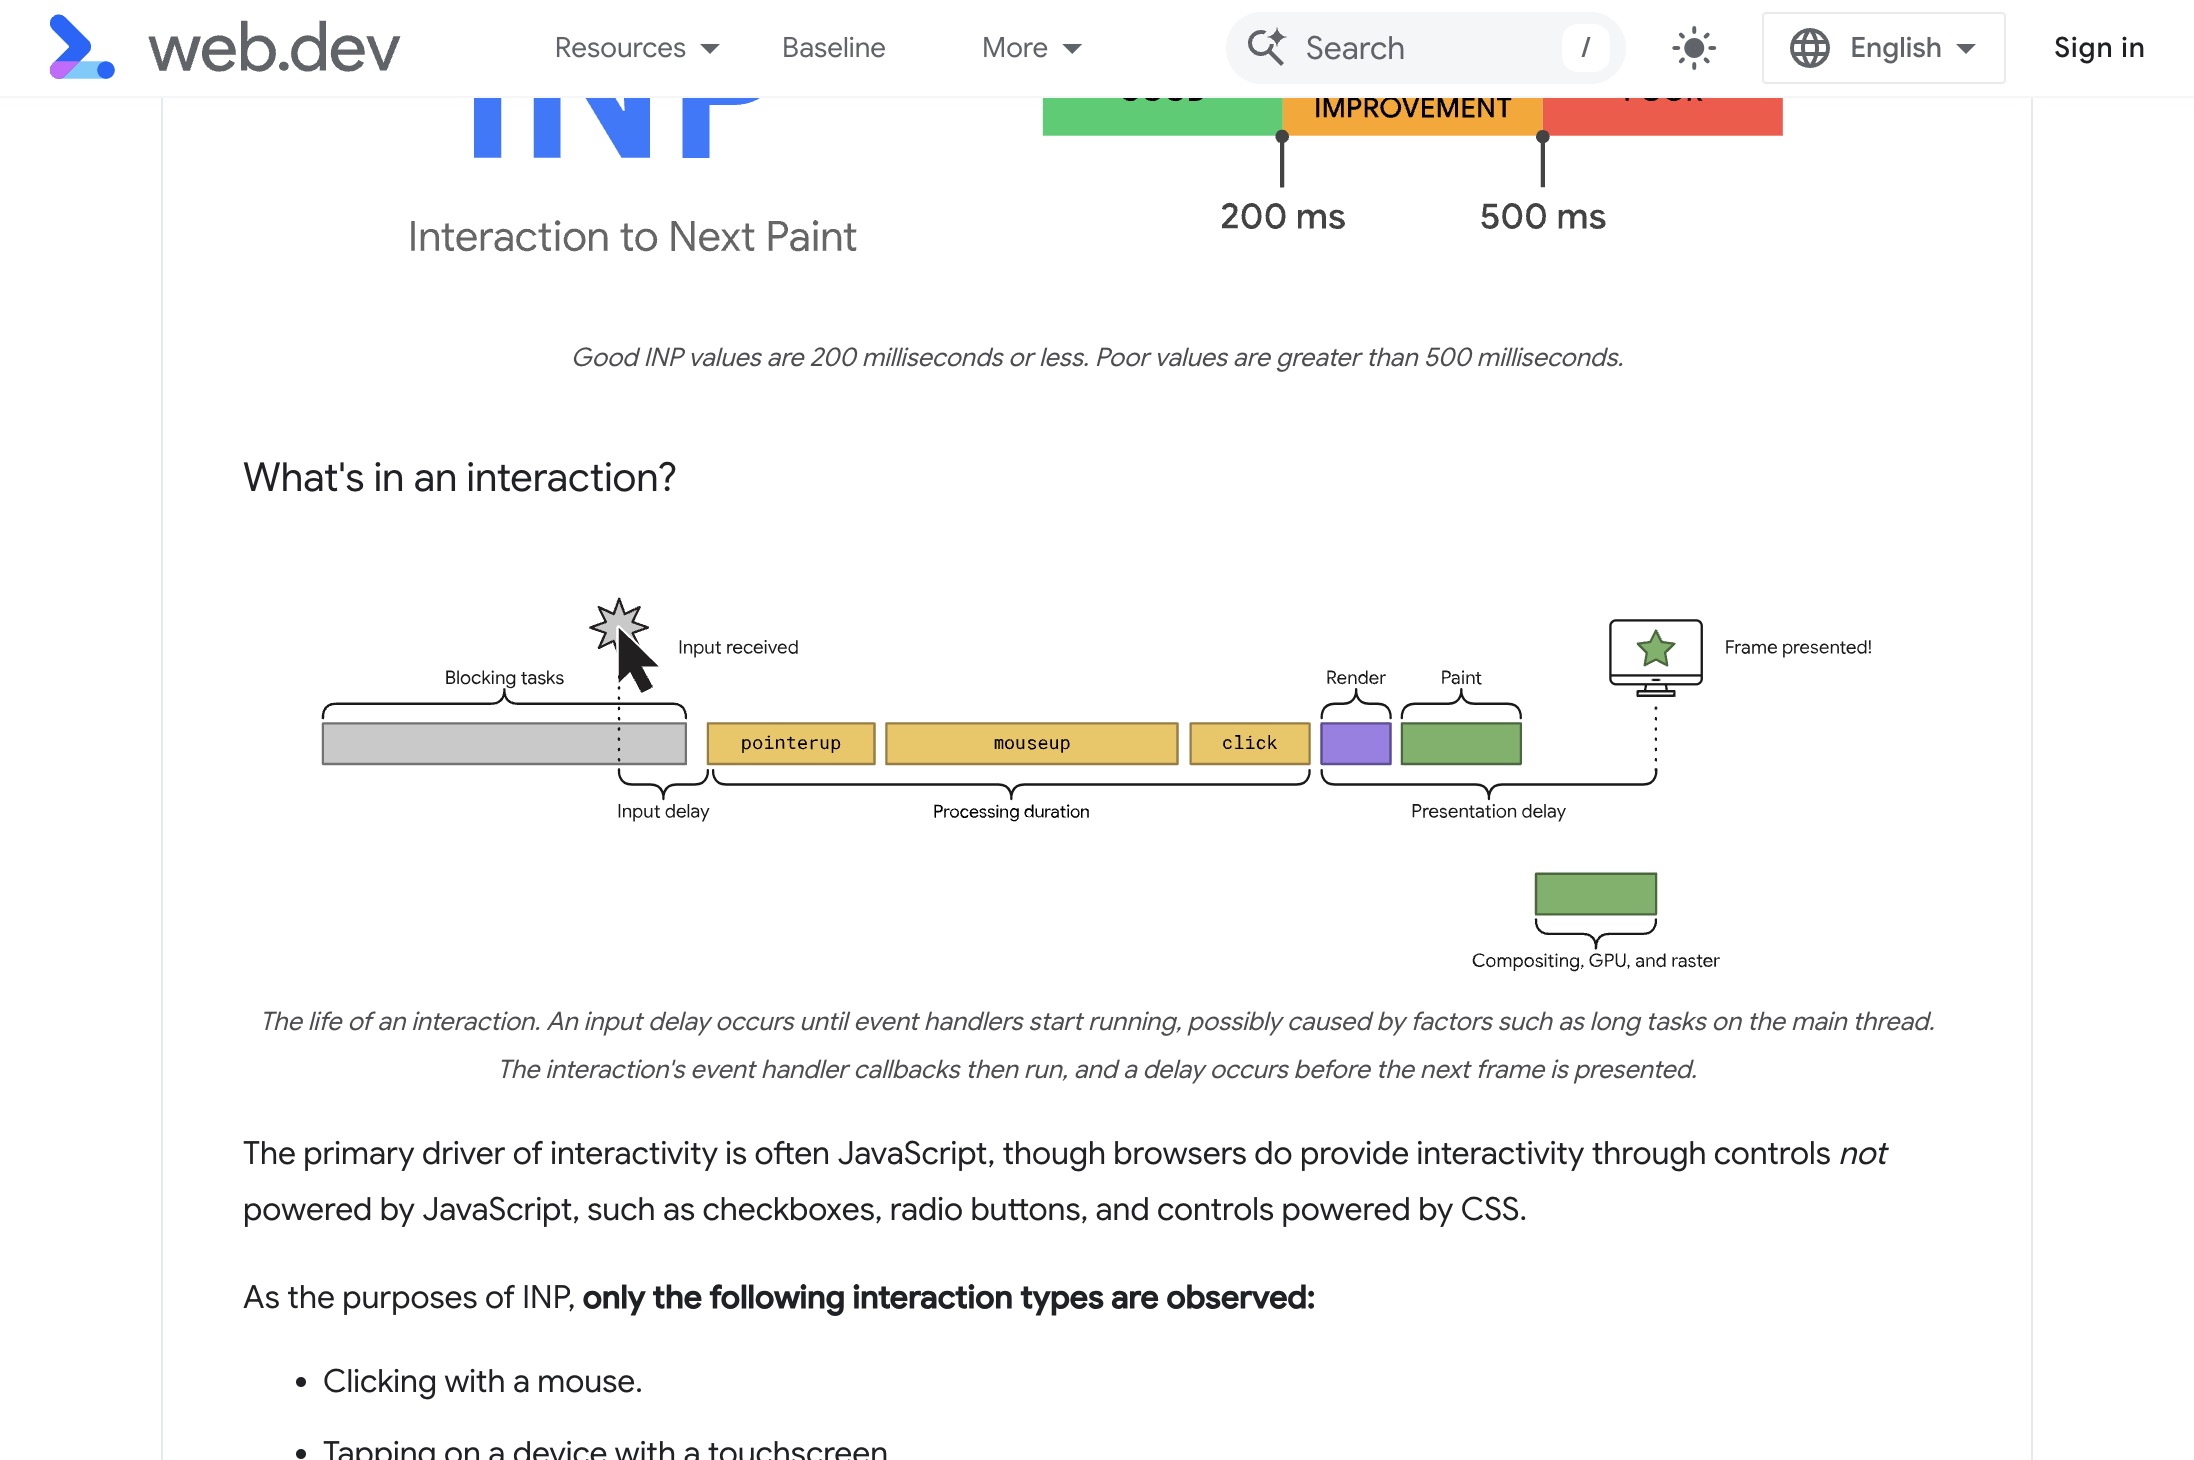Viewport: 2194px width, 1460px height.
Task: Select Resources in the top navigation
Action: pos(620,47)
